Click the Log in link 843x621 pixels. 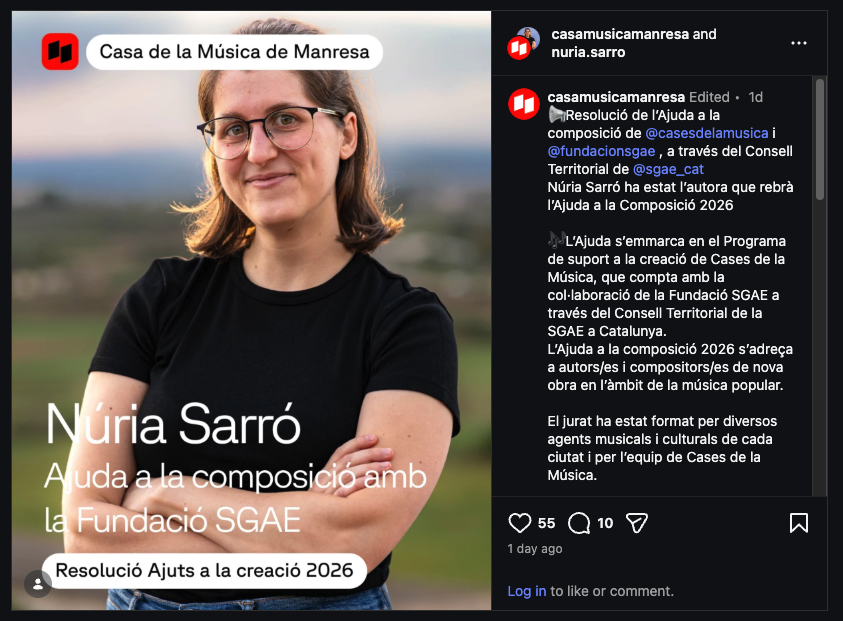(x=527, y=591)
